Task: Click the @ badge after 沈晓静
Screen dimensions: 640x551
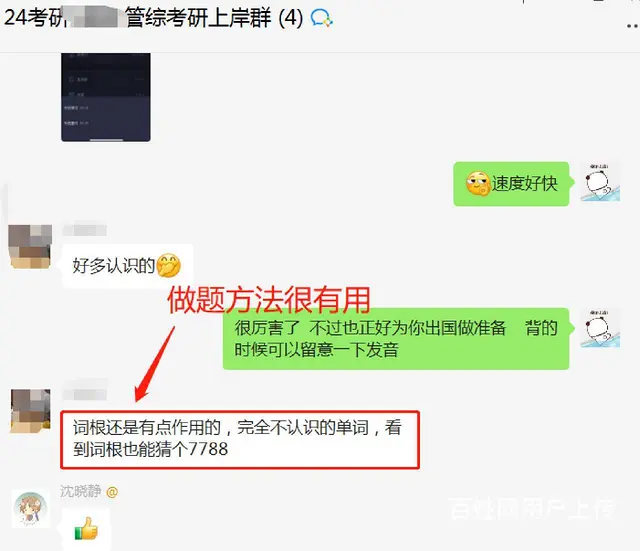Action: point(112,492)
